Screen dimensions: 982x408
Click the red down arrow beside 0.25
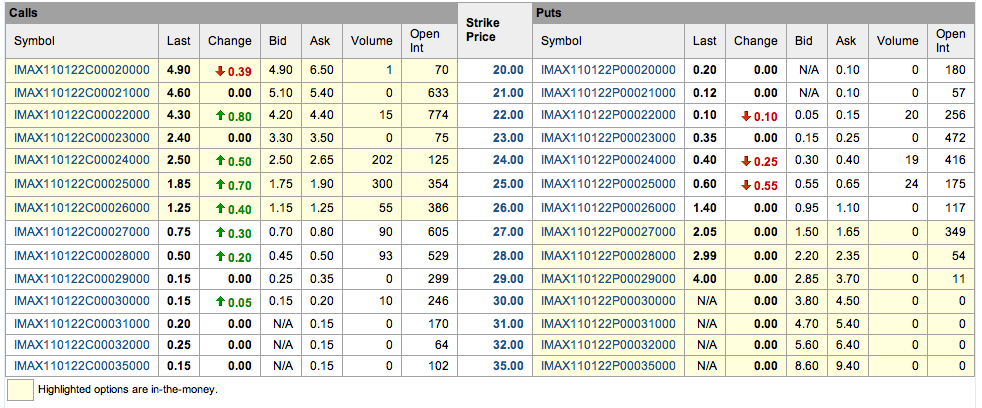pos(745,162)
